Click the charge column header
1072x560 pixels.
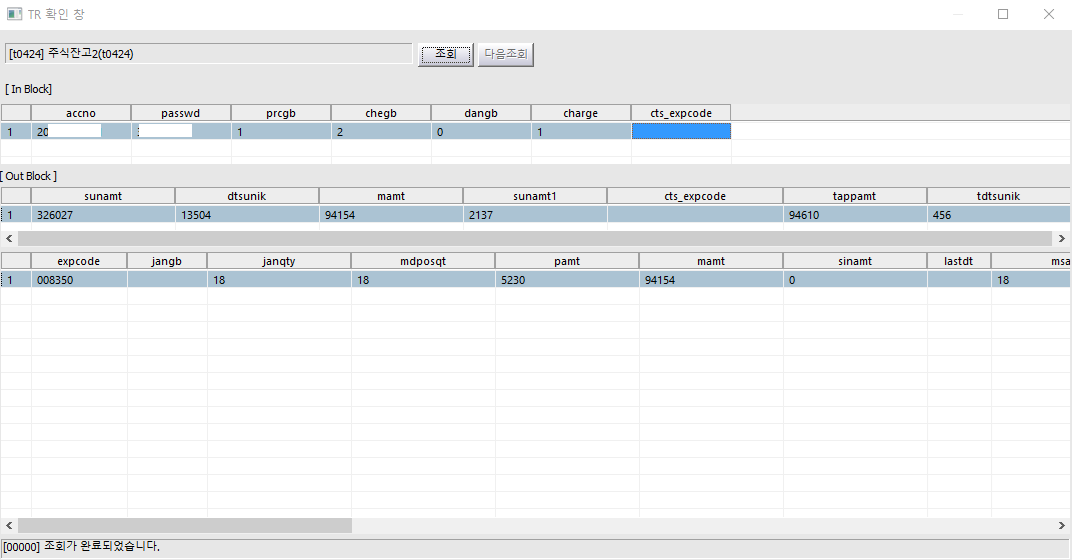pos(581,113)
